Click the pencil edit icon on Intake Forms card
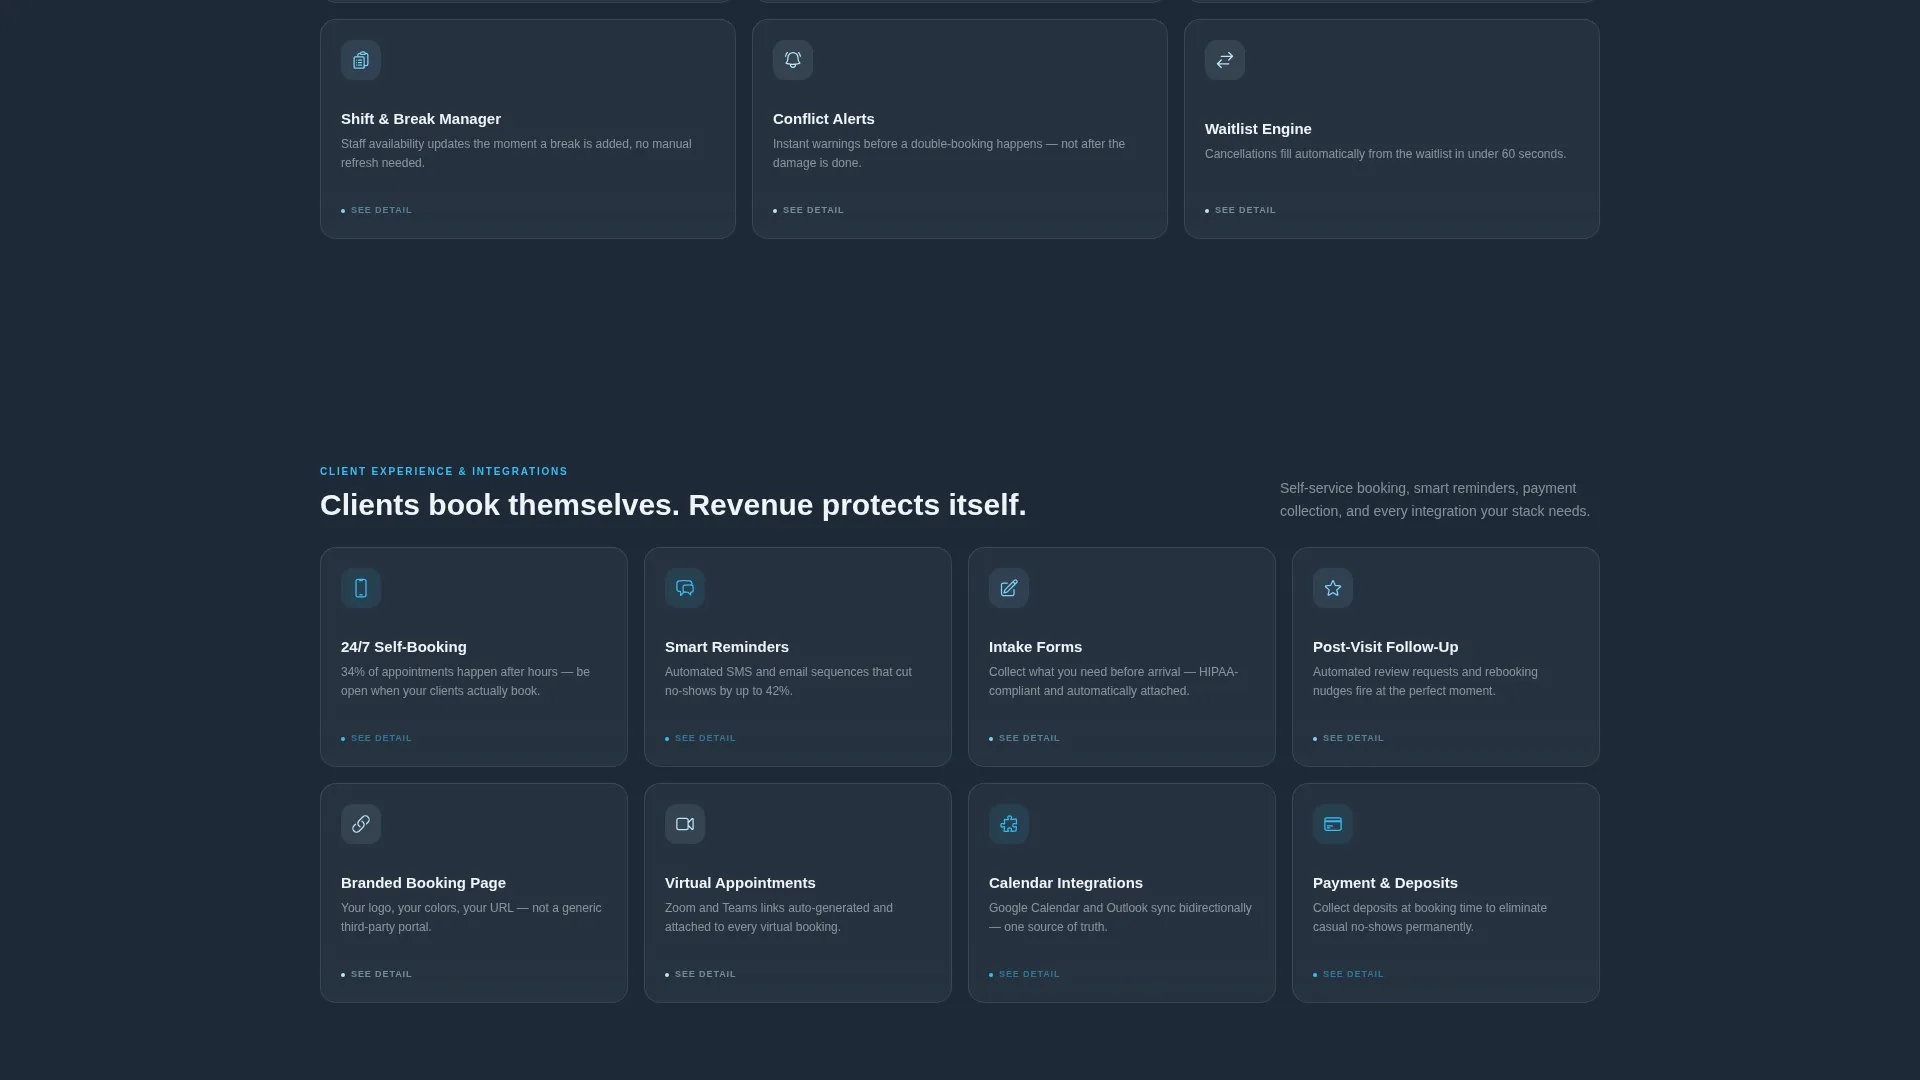 (x=1009, y=588)
